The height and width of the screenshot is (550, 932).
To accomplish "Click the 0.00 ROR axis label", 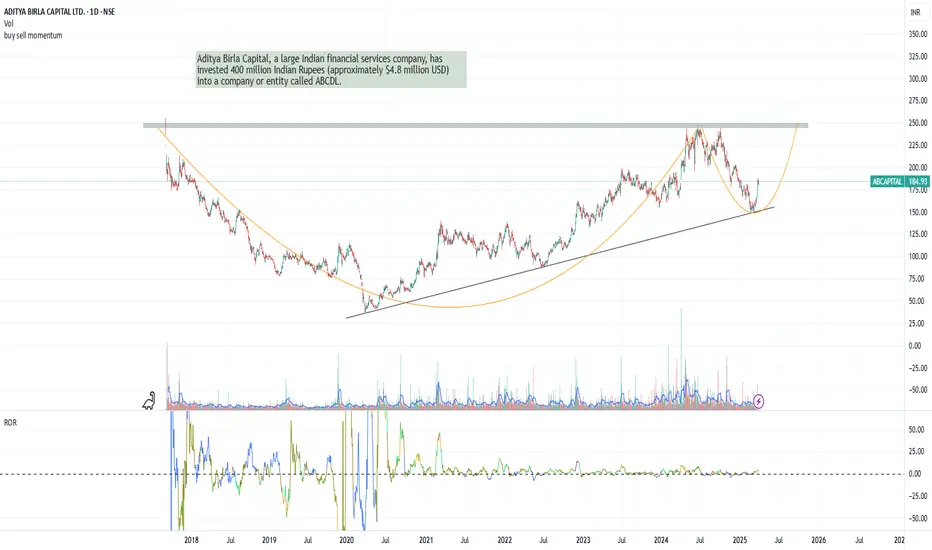I will tap(916, 474).
